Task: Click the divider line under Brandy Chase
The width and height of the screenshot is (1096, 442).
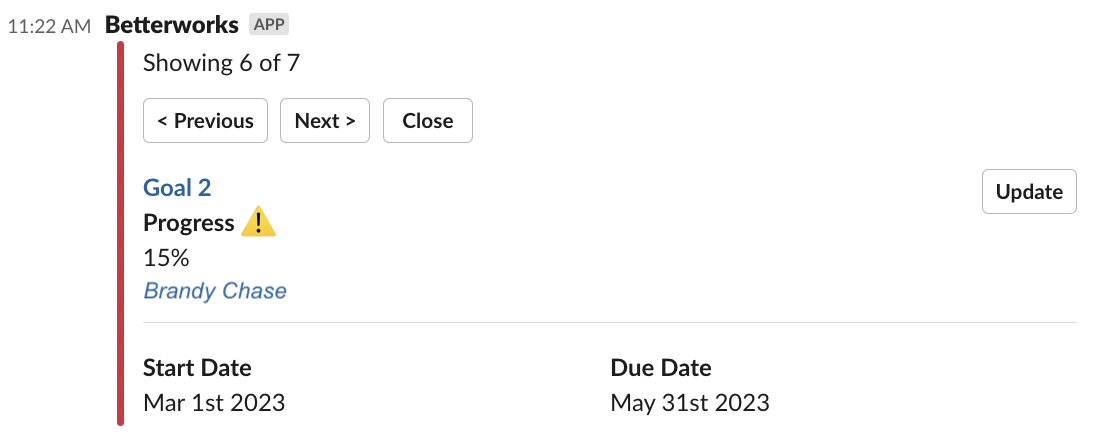Action: [x=610, y=322]
